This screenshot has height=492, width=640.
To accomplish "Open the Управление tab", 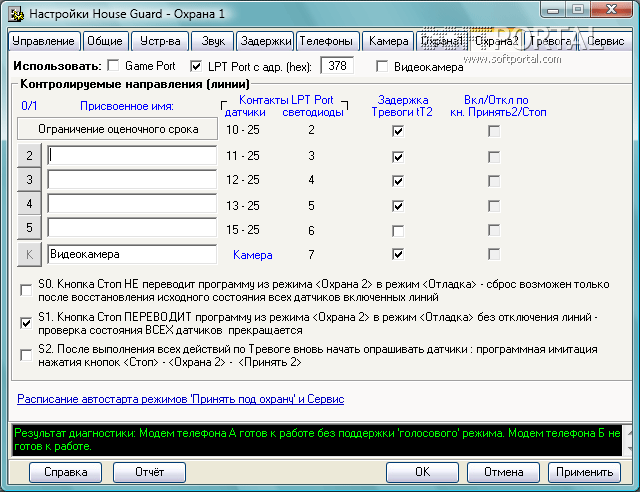I will (44, 41).
